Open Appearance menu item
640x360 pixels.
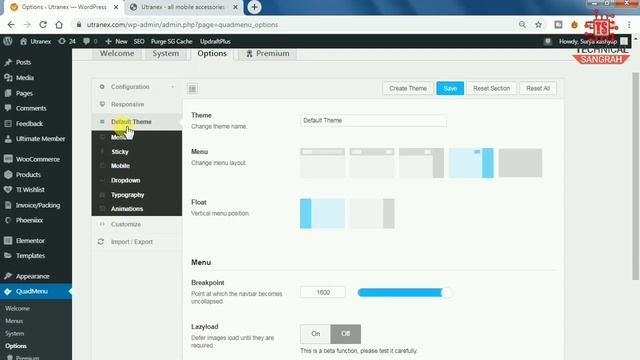coord(33,276)
